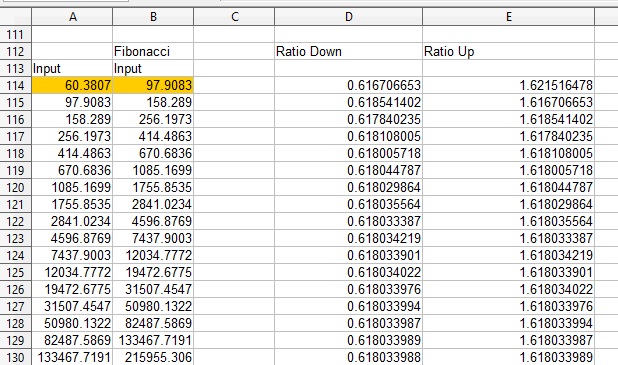Select row 113 header

tap(15, 68)
